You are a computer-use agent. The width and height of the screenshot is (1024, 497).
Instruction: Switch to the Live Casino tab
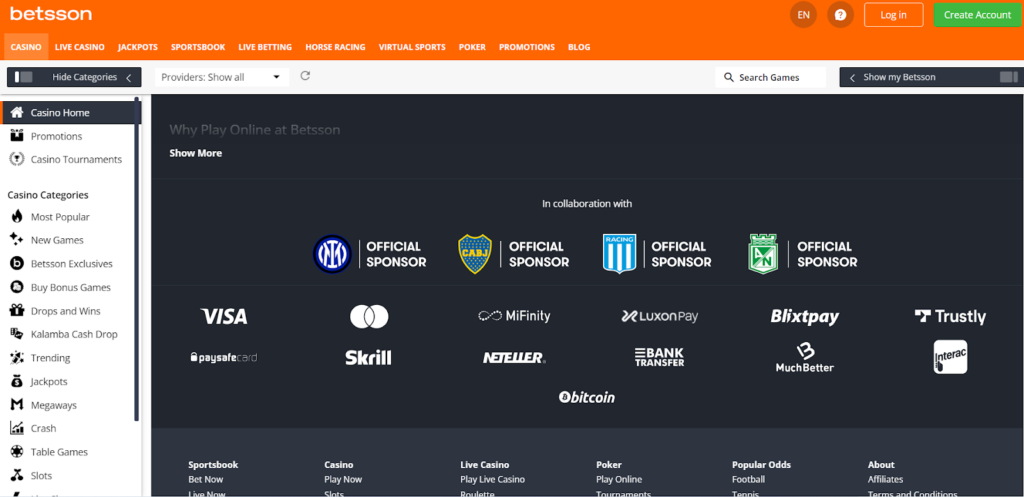(x=79, y=47)
